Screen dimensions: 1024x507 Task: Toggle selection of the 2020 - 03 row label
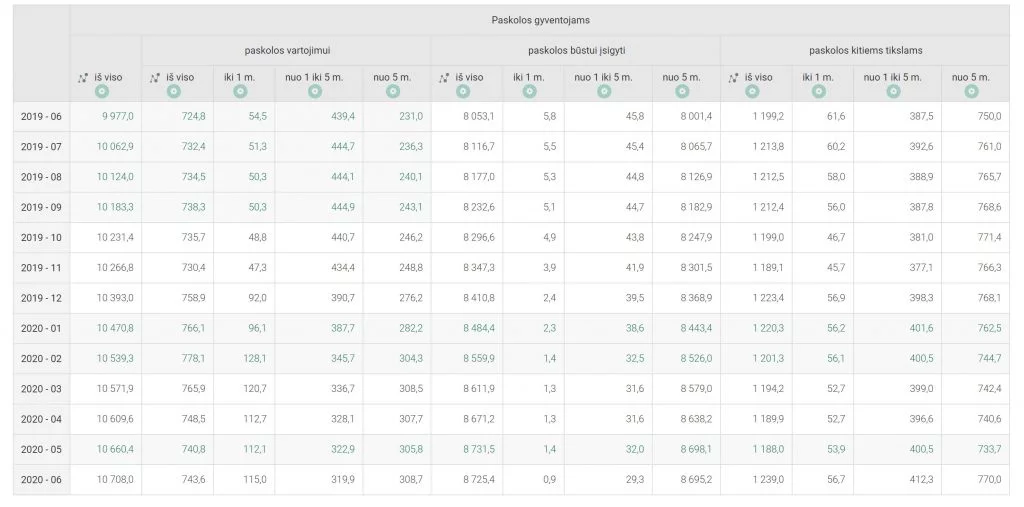(x=41, y=389)
